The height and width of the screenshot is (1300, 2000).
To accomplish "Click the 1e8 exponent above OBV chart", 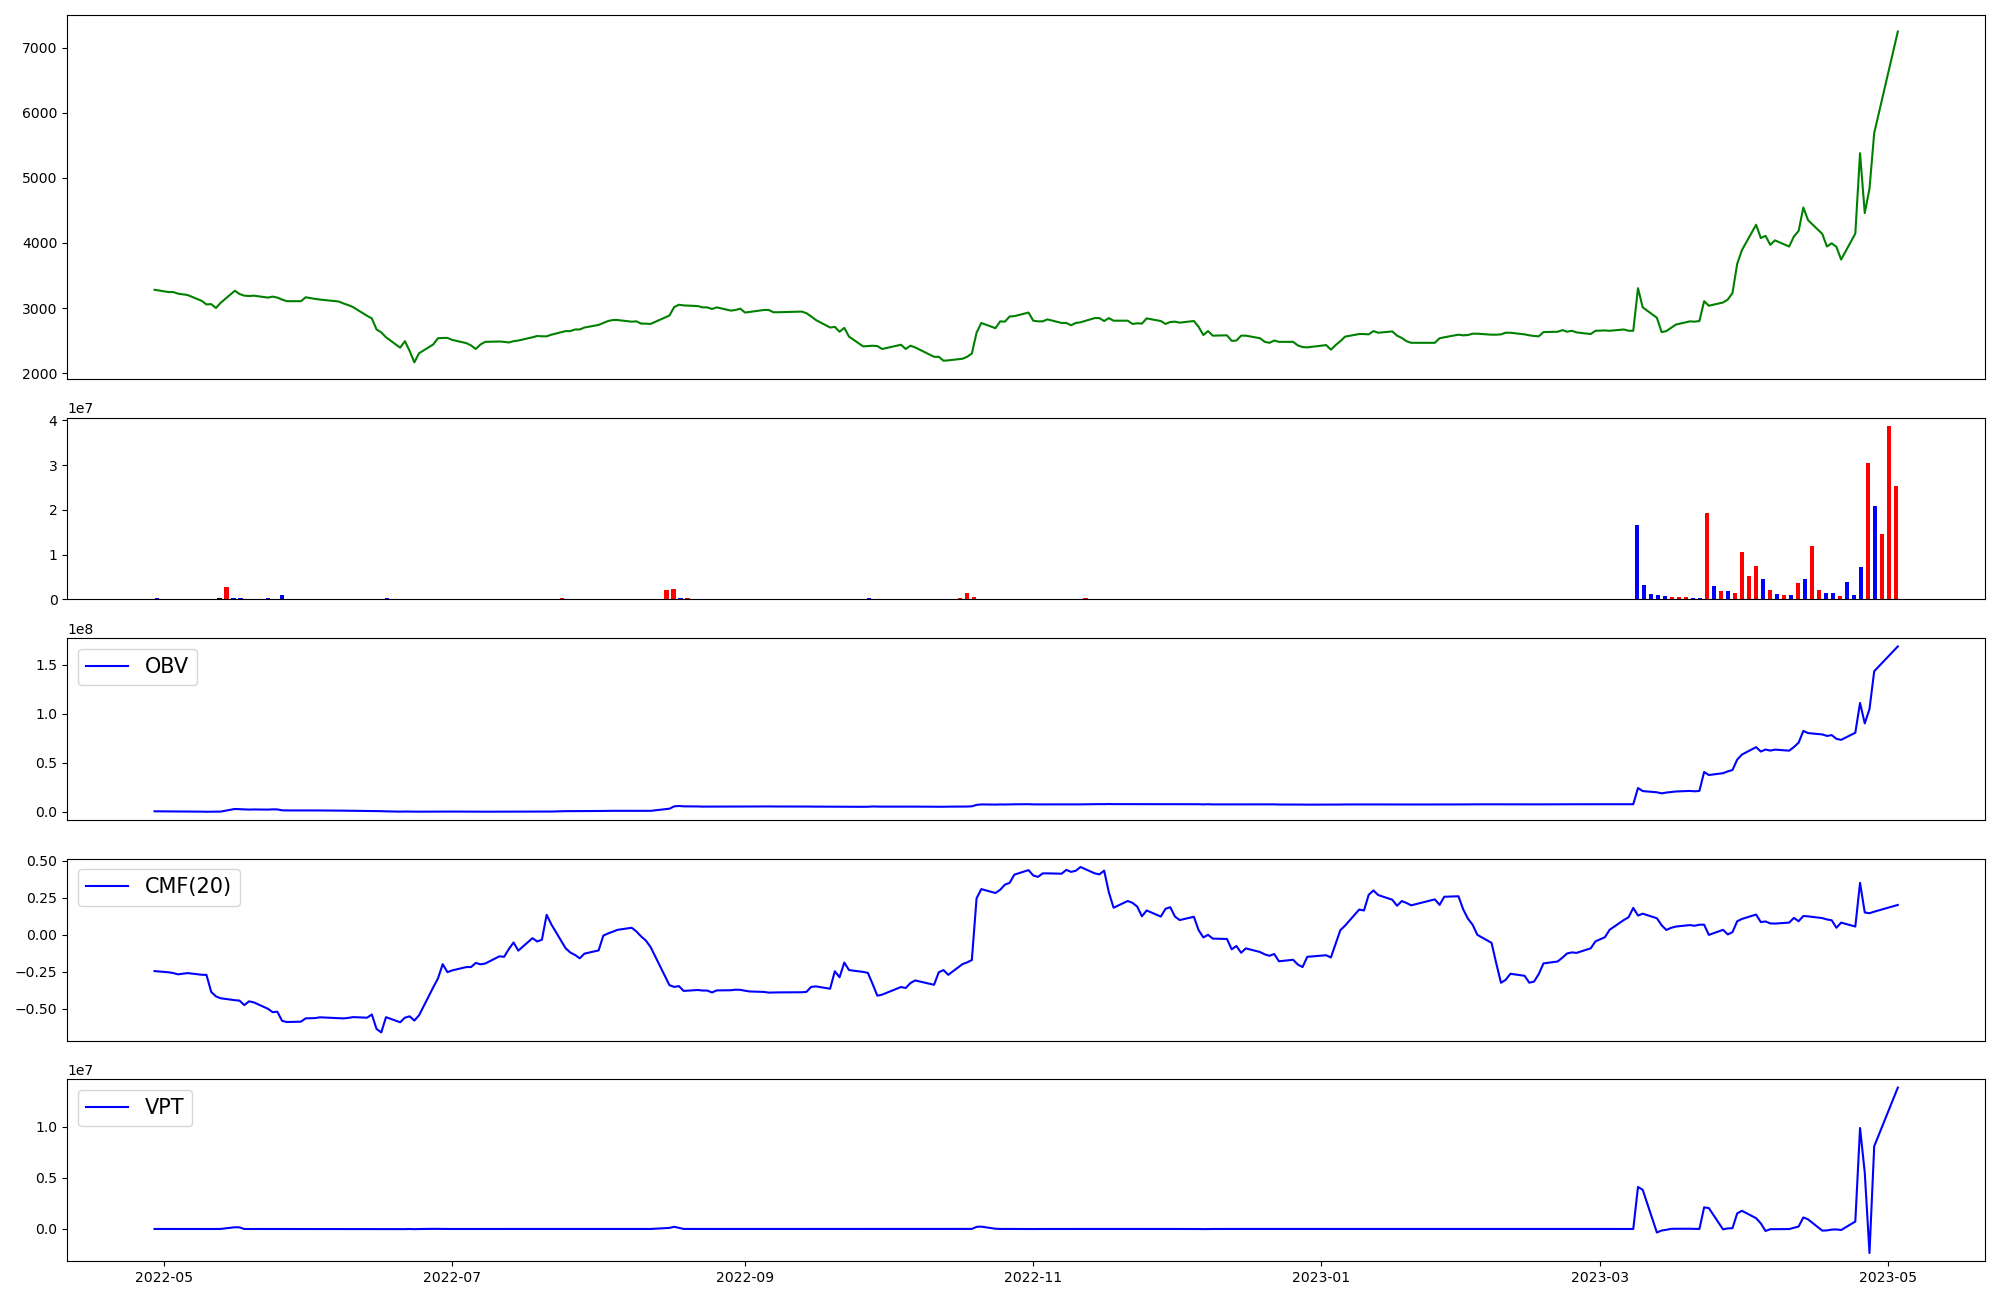I will tap(80, 629).
